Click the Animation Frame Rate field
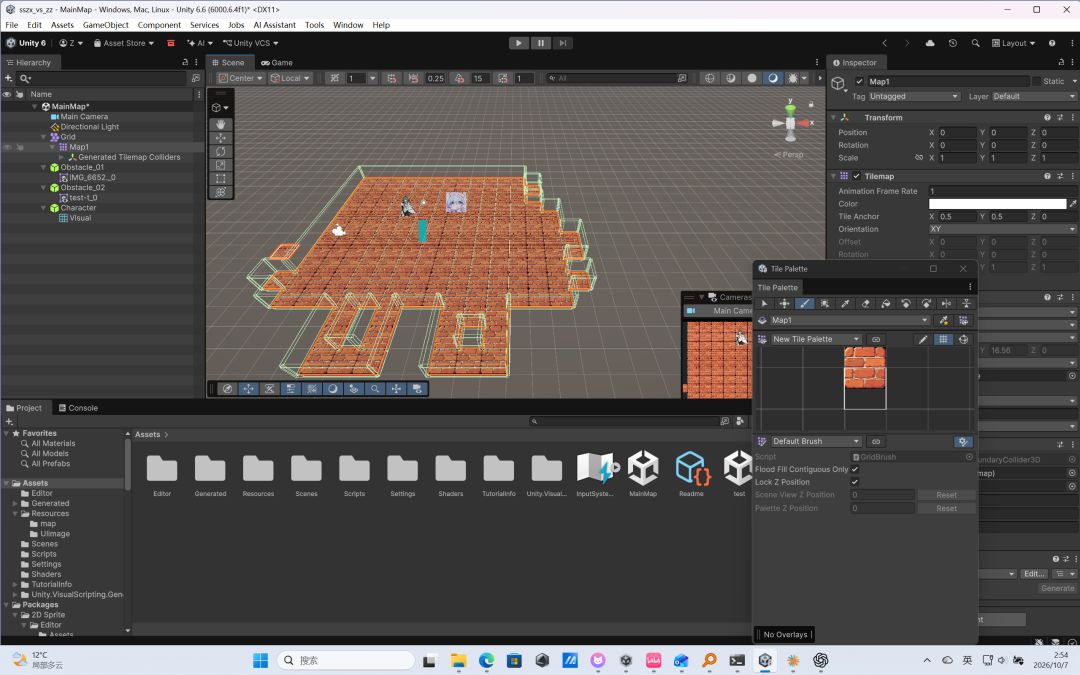Image resolution: width=1080 pixels, height=675 pixels. 1002,191
